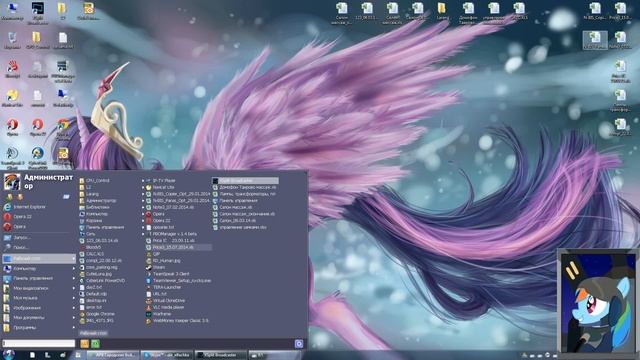Viewport: 640px width, 360px height.
Task: Open Internet Explorer from the start menu
Action: click(x=24, y=207)
